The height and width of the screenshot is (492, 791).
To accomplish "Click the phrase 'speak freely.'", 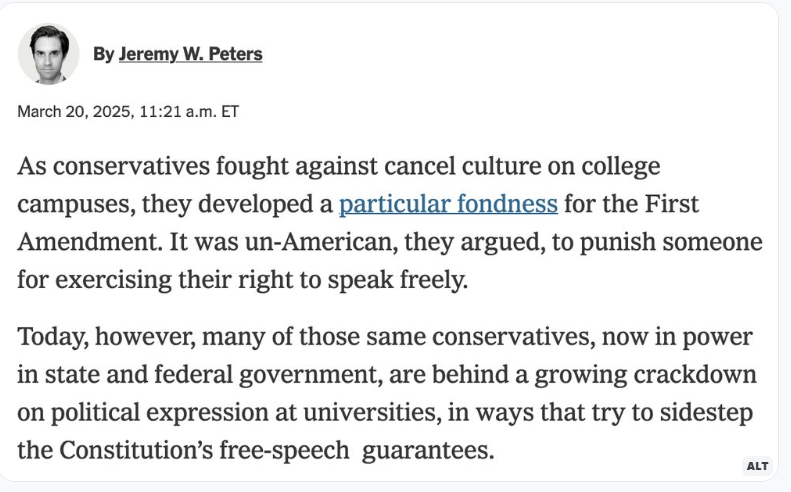I will [398, 280].
